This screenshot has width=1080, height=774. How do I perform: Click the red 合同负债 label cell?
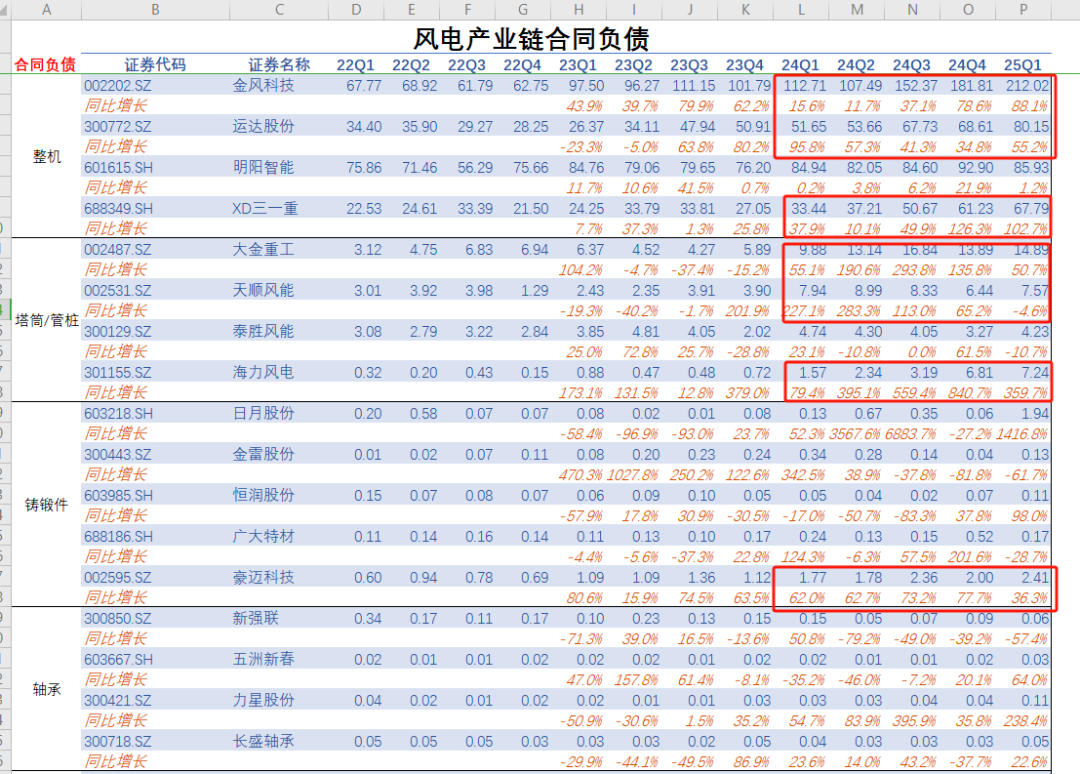[x=45, y=65]
